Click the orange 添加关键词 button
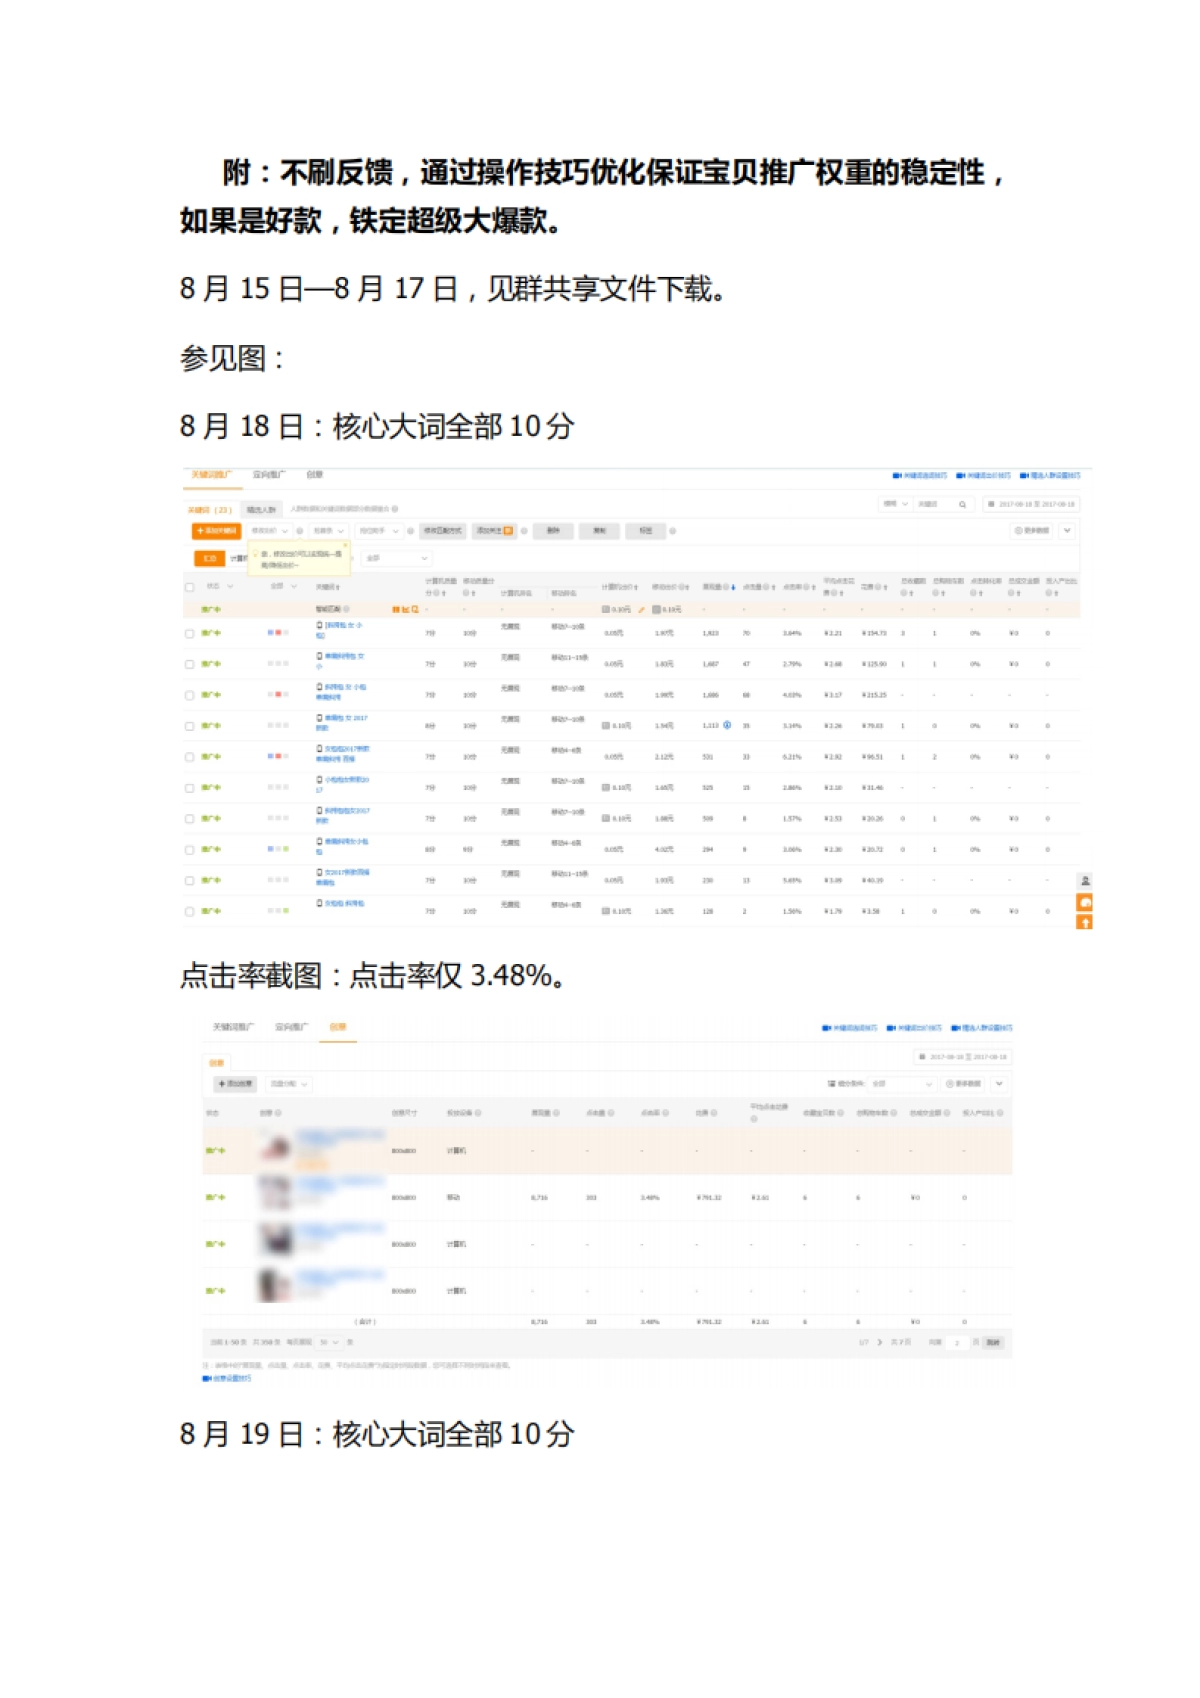 click(216, 531)
